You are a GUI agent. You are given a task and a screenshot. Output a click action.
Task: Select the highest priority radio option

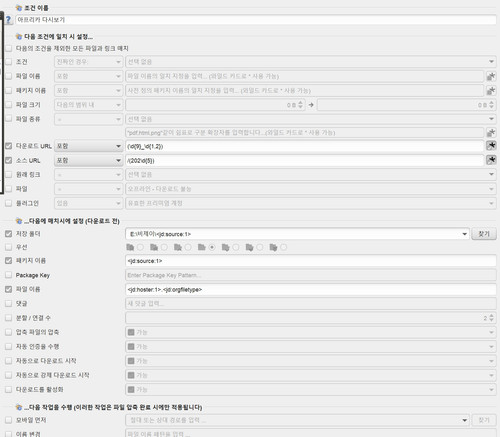pos(284,247)
